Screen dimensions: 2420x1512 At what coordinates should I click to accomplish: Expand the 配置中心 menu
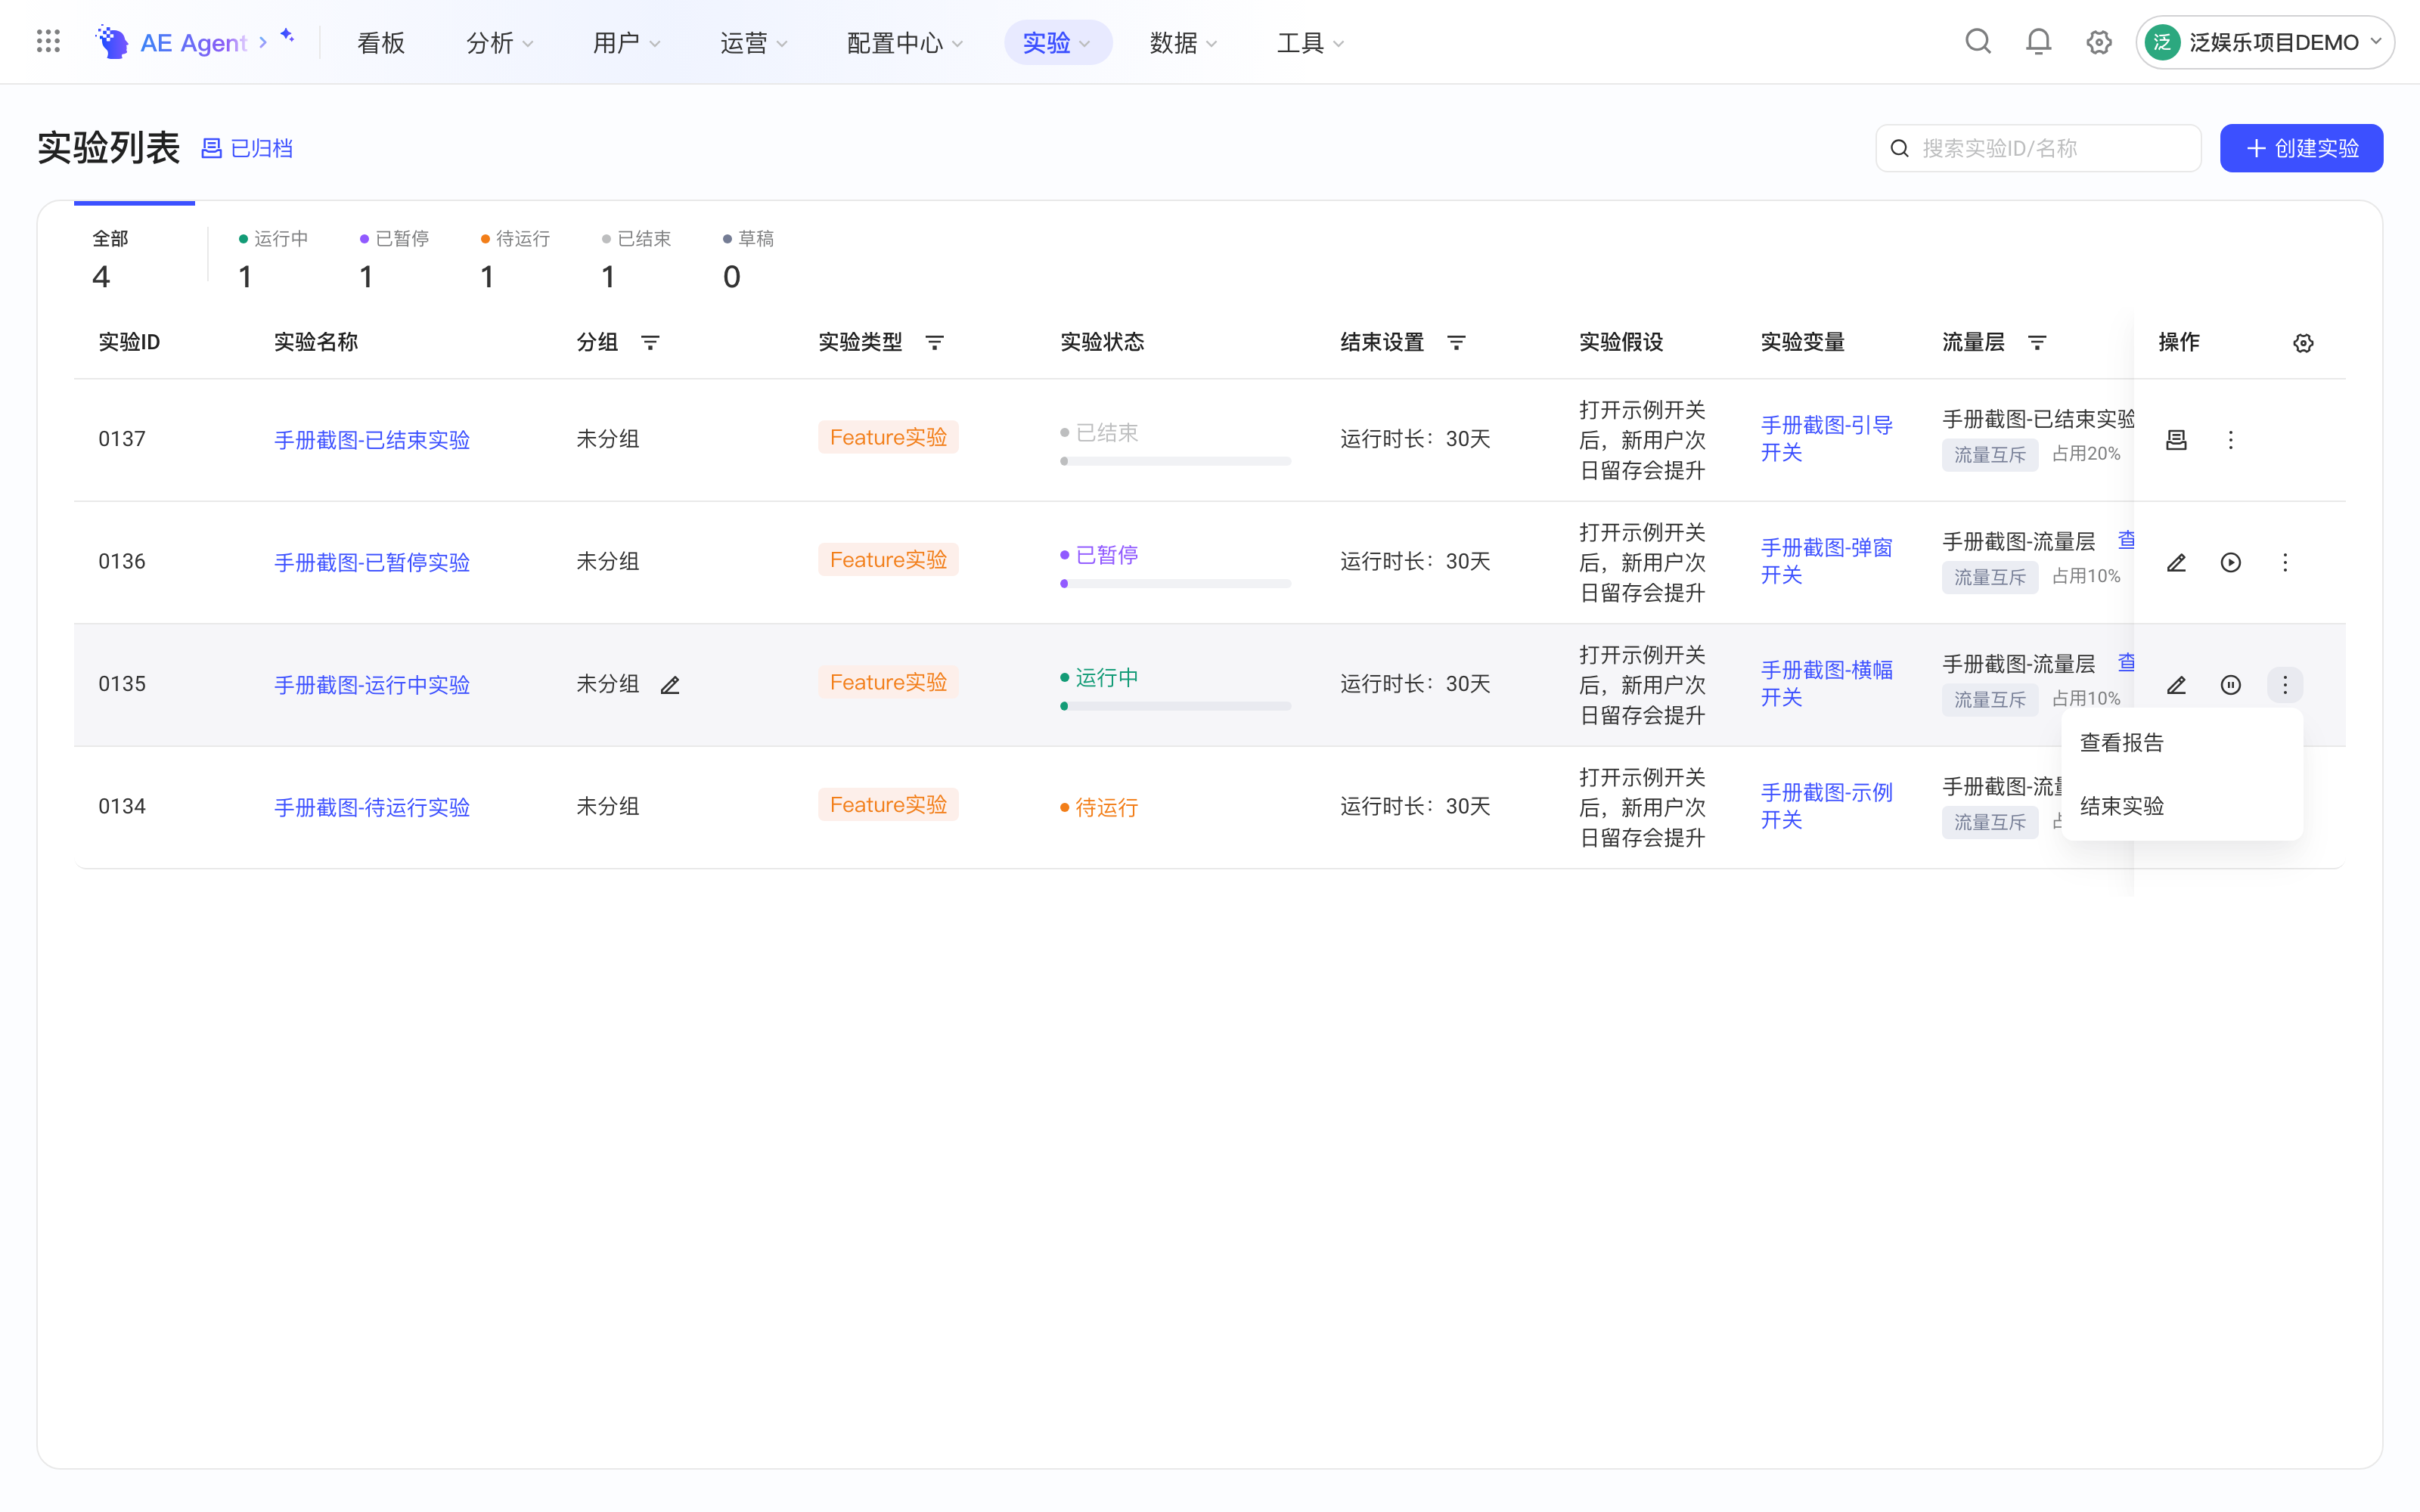tap(904, 43)
